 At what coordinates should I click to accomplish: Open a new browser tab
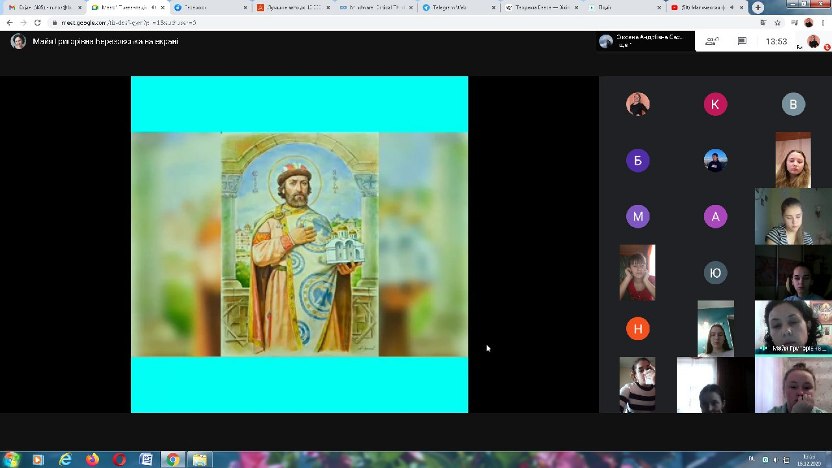coord(758,7)
